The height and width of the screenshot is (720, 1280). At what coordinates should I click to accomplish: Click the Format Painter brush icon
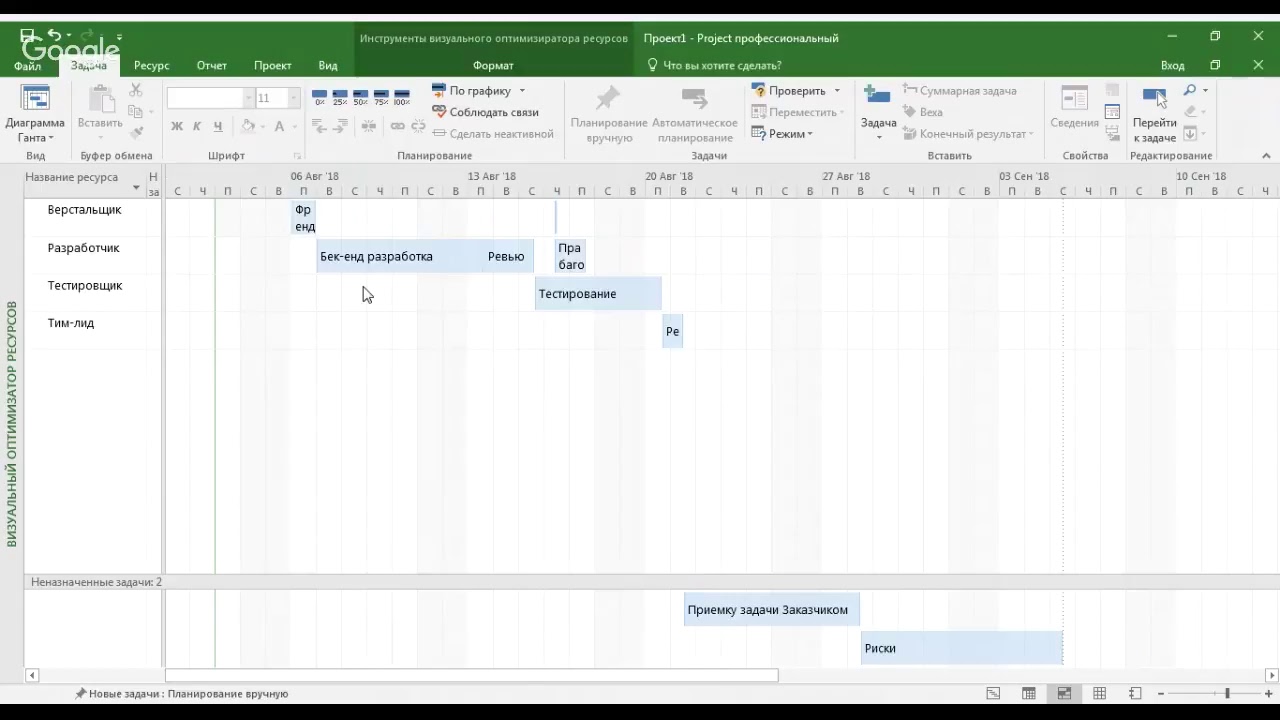136,133
